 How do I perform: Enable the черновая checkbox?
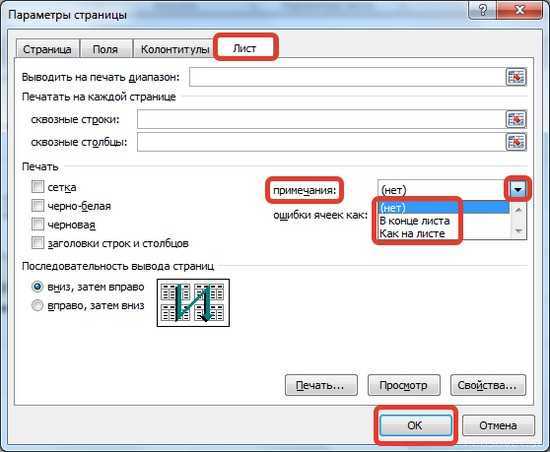coord(38,224)
